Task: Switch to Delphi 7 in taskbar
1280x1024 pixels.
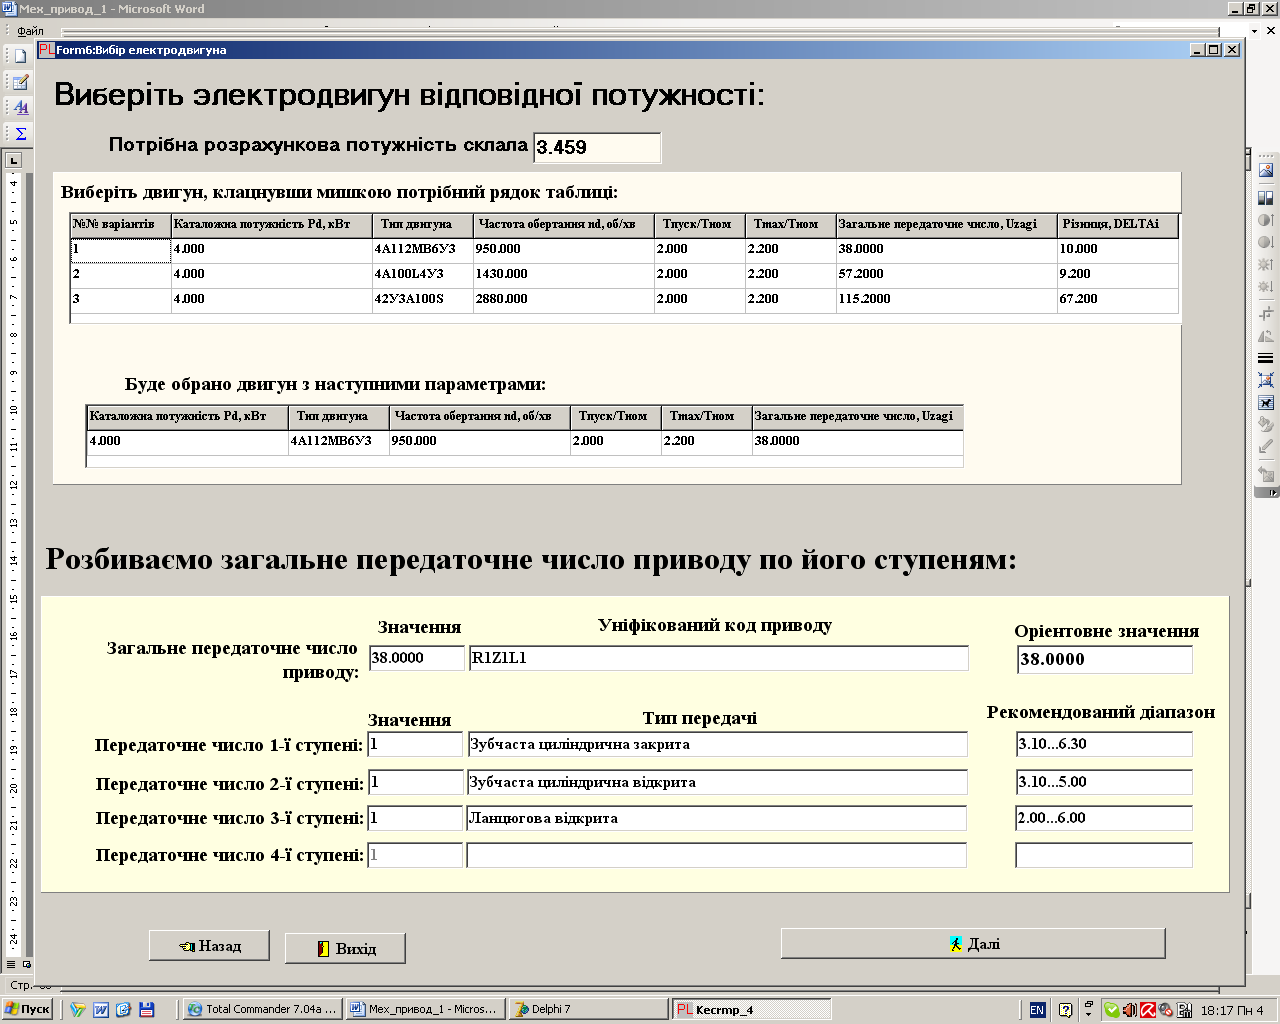Action: point(587,1009)
